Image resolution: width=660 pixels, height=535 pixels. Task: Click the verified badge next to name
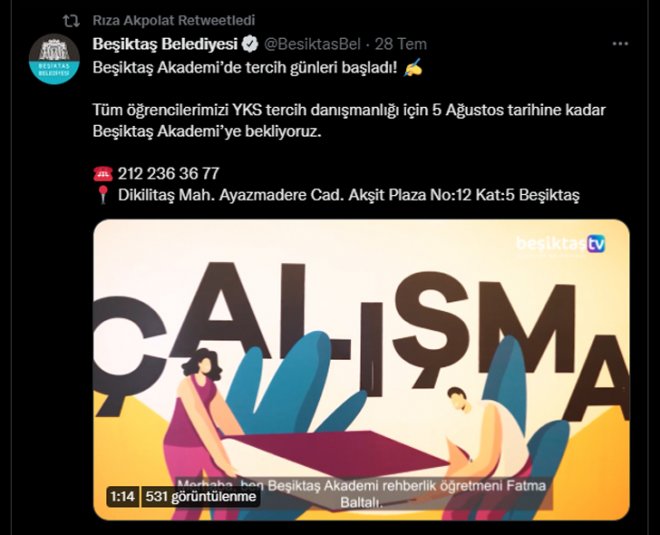pyautogui.click(x=251, y=44)
